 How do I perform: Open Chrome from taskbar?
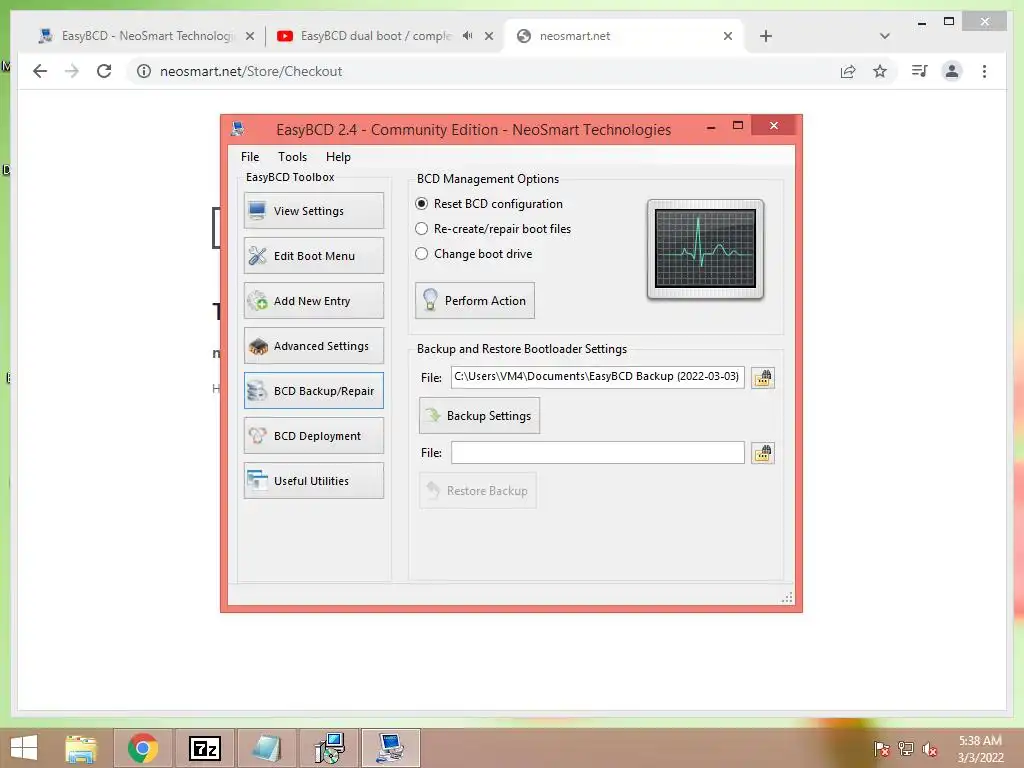[142, 748]
